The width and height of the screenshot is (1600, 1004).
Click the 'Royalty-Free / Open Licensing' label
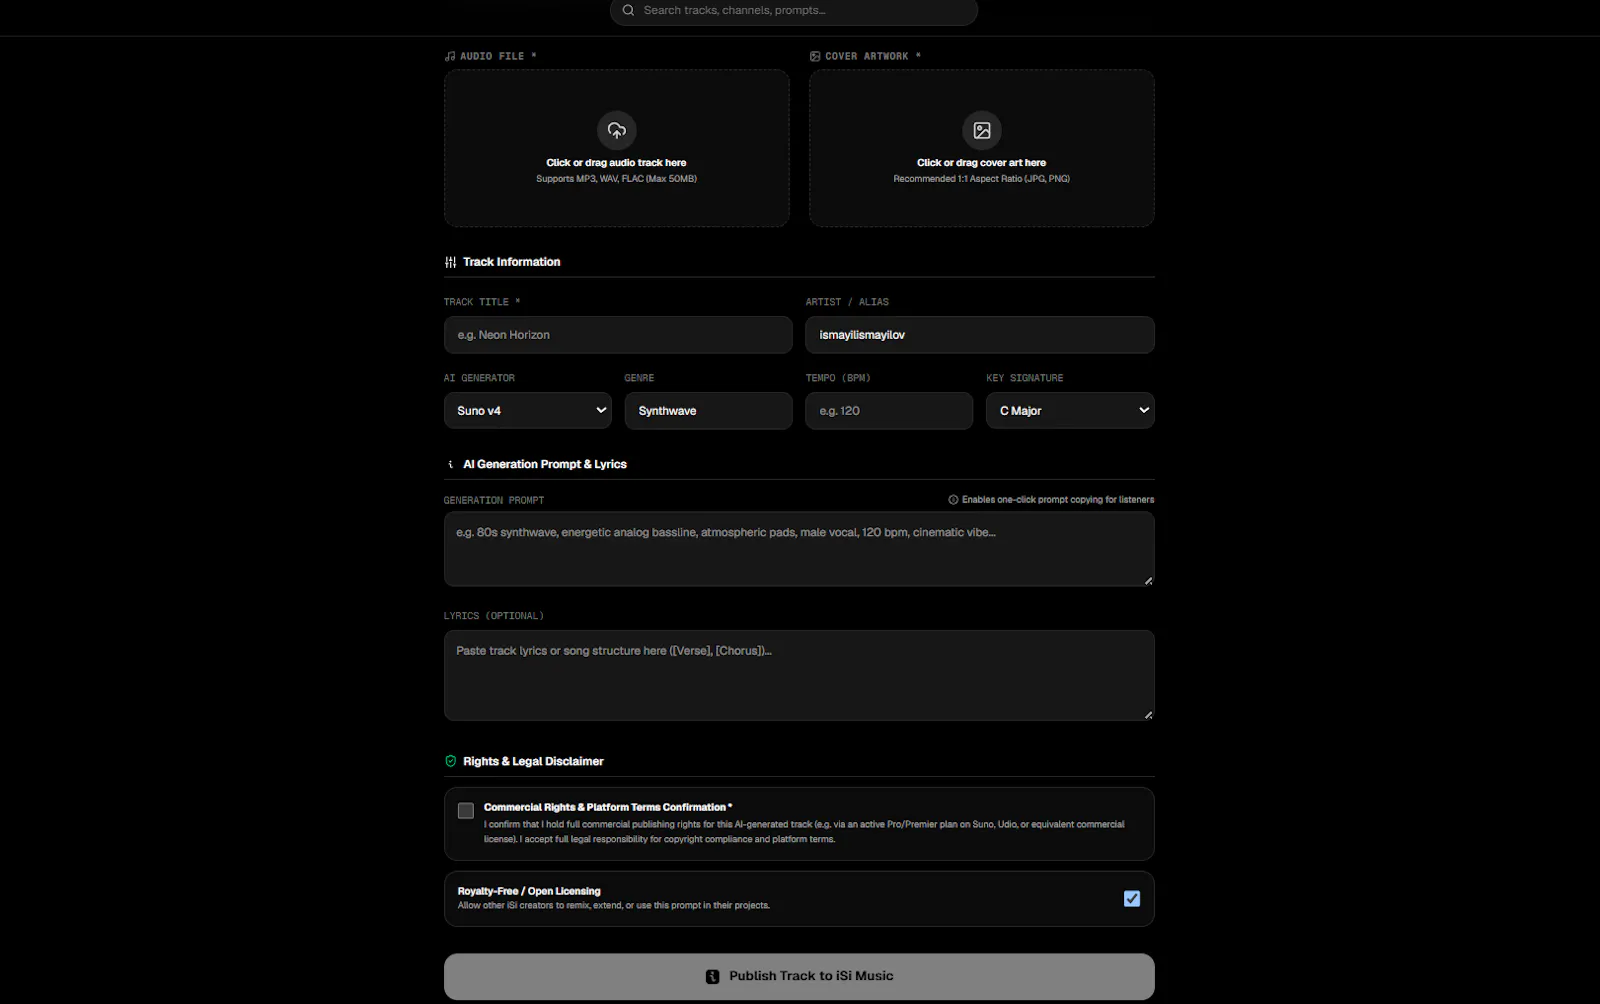click(x=529, y=891)
